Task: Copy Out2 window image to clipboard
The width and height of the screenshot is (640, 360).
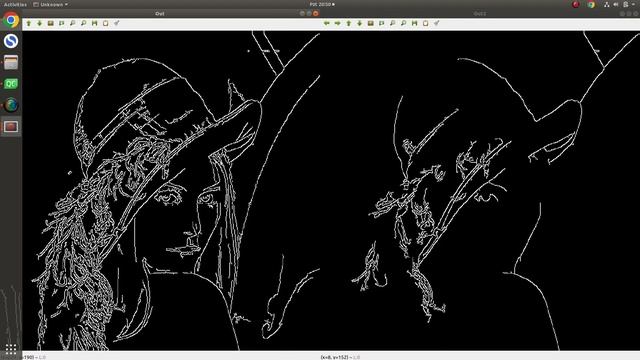Action: tap(426, 23)
